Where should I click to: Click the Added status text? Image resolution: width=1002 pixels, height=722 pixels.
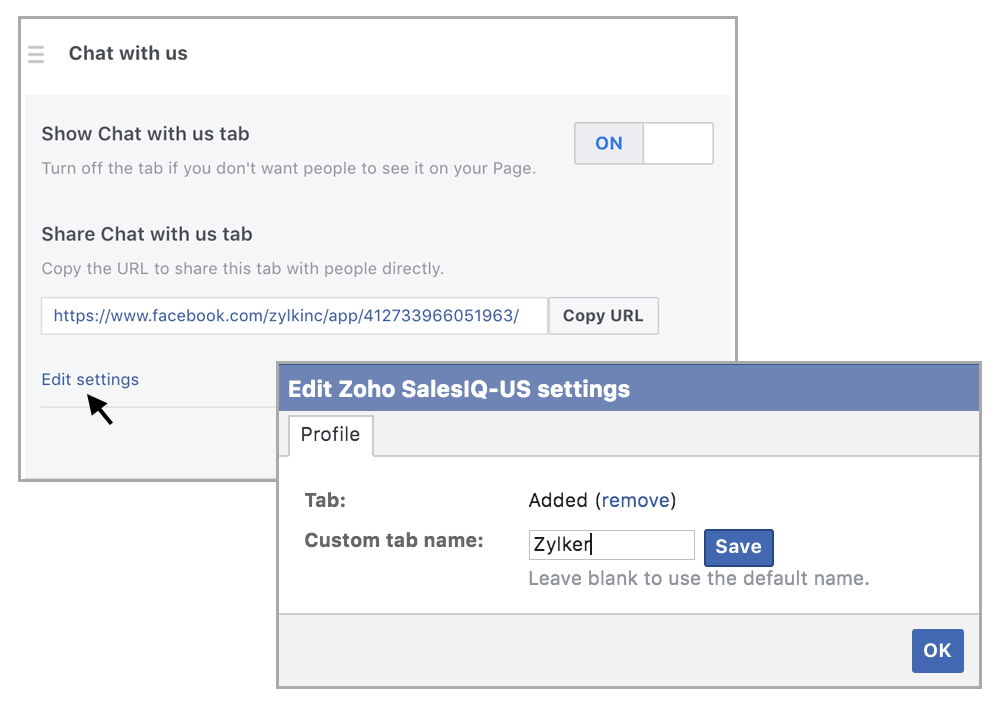click(x=558, y=500)
